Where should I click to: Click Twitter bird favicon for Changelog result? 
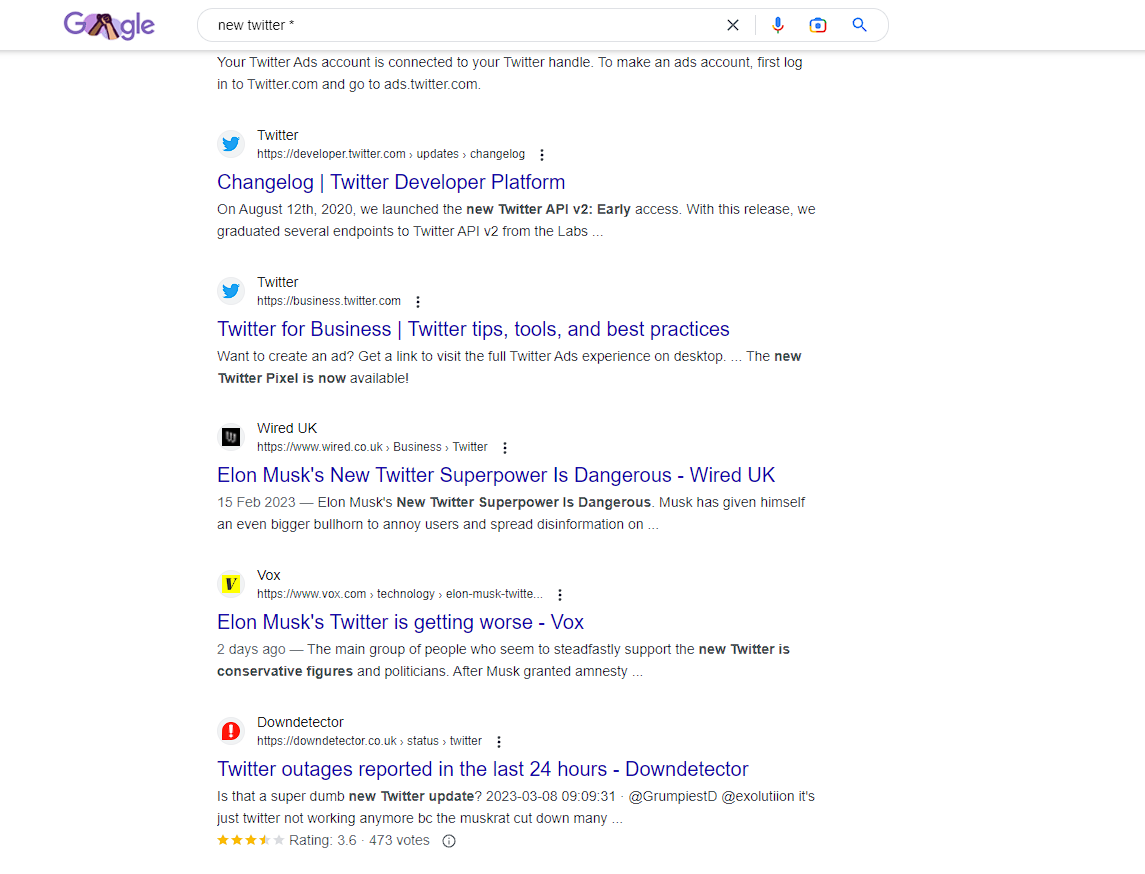[x=231, y=144]
